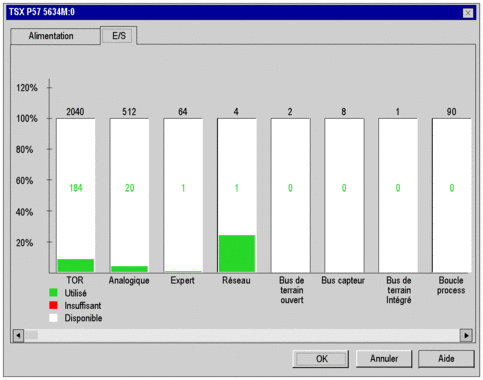Viewport: 483px width, 380px height.
Task: Click the green 20 value in Analogique bar
Action: [x=130, y=188]
